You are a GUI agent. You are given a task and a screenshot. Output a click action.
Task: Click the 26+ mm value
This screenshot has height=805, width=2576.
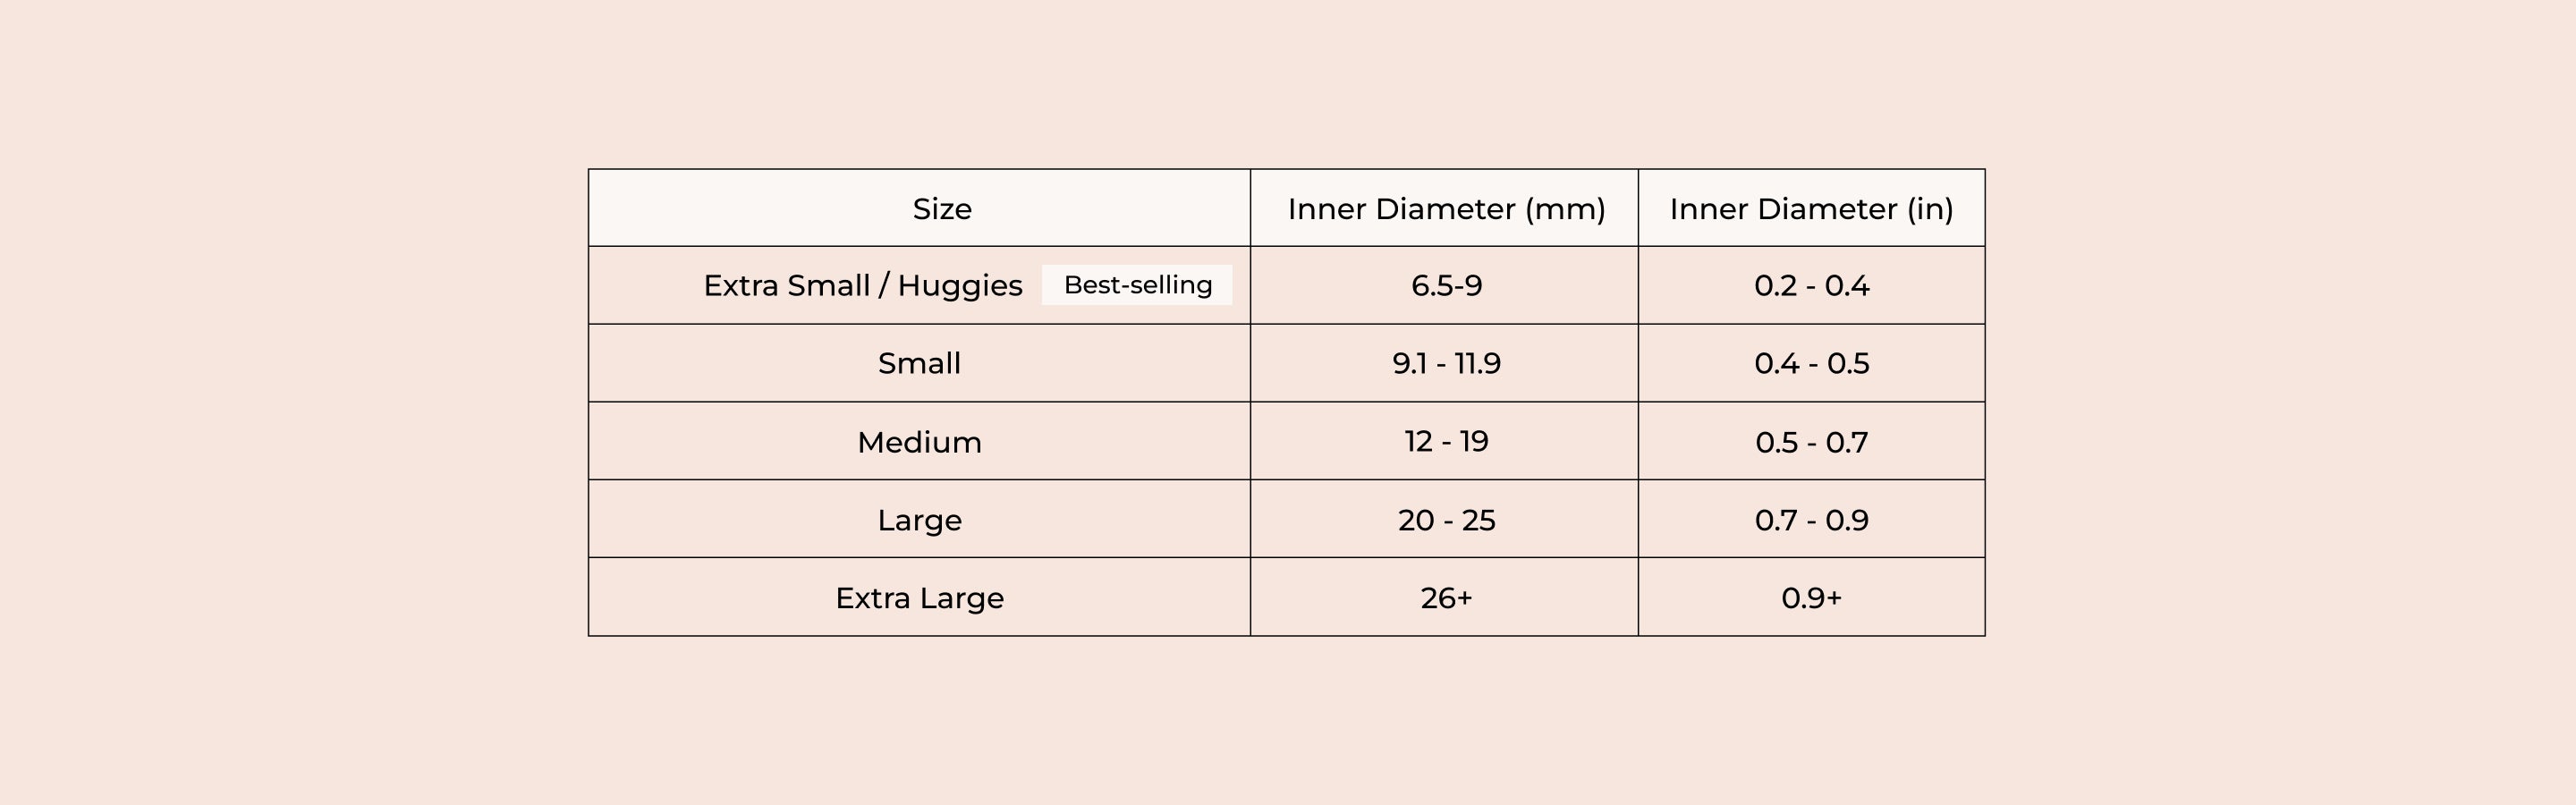click(x=1446, y=598)
